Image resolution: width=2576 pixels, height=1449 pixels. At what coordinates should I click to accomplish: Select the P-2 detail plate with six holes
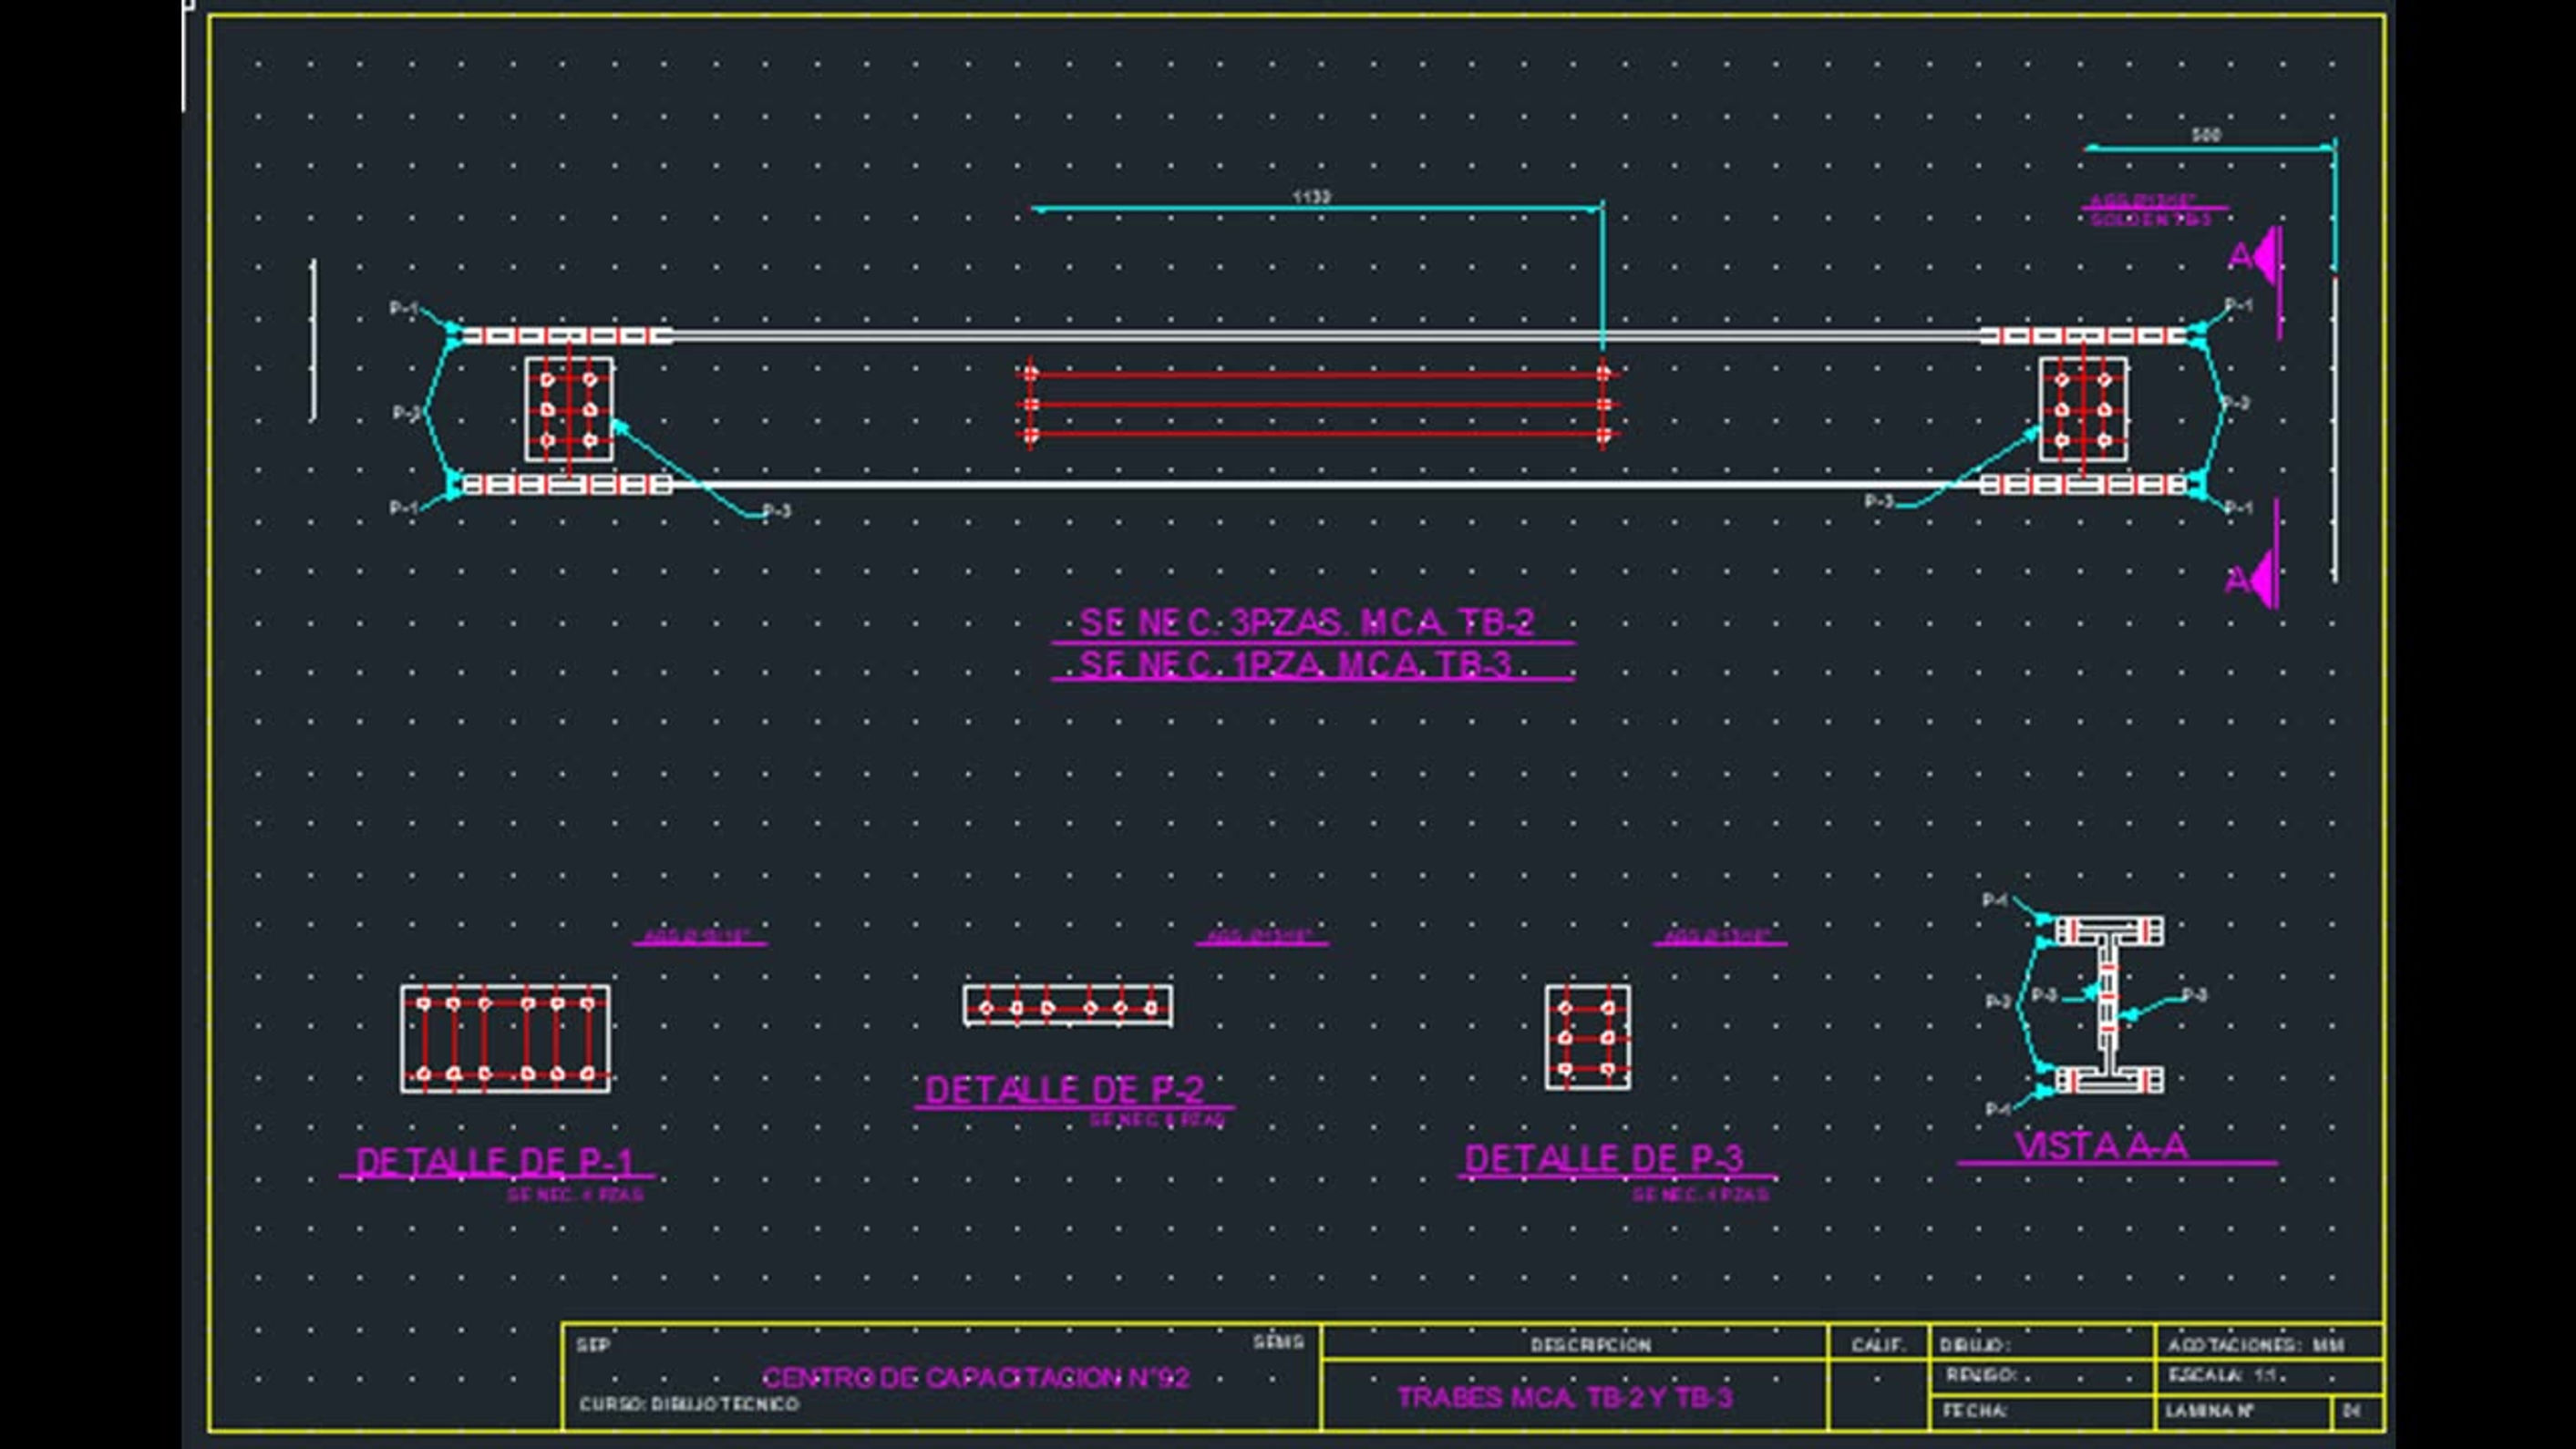click(x=1068, y=1006)
